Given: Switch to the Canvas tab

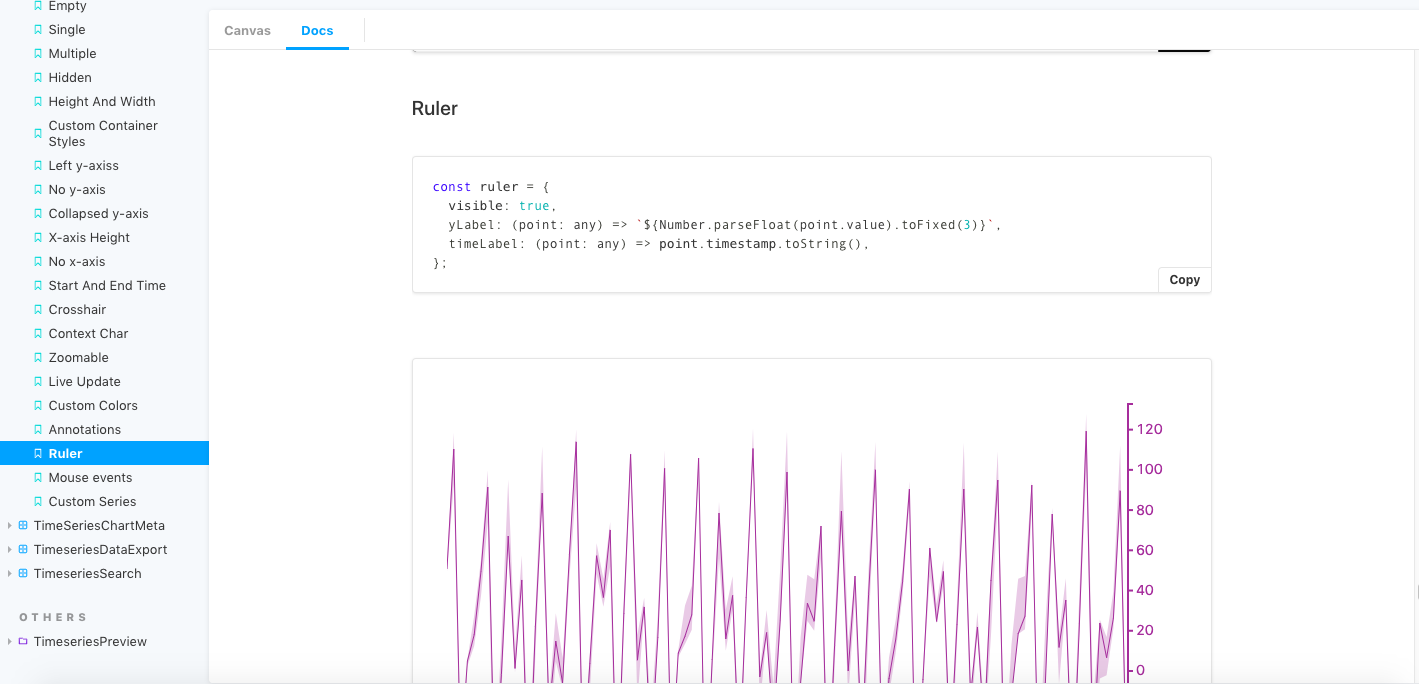Looking at the screenshot, I should click(247, 30).
